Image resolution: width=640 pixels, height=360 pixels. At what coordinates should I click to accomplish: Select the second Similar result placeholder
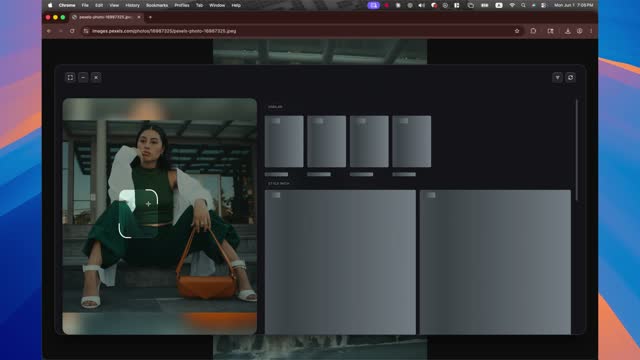[327, 141]
